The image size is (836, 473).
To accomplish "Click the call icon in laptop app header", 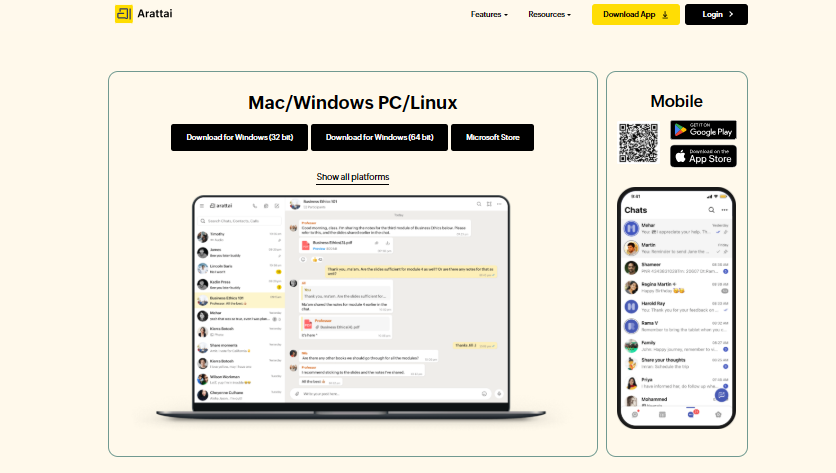I will pos(255,206).
